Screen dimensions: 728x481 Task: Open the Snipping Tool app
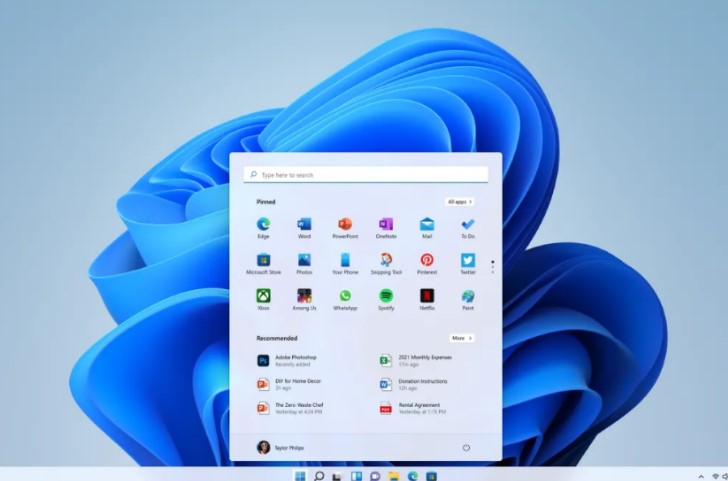click(x=386, y=261)
